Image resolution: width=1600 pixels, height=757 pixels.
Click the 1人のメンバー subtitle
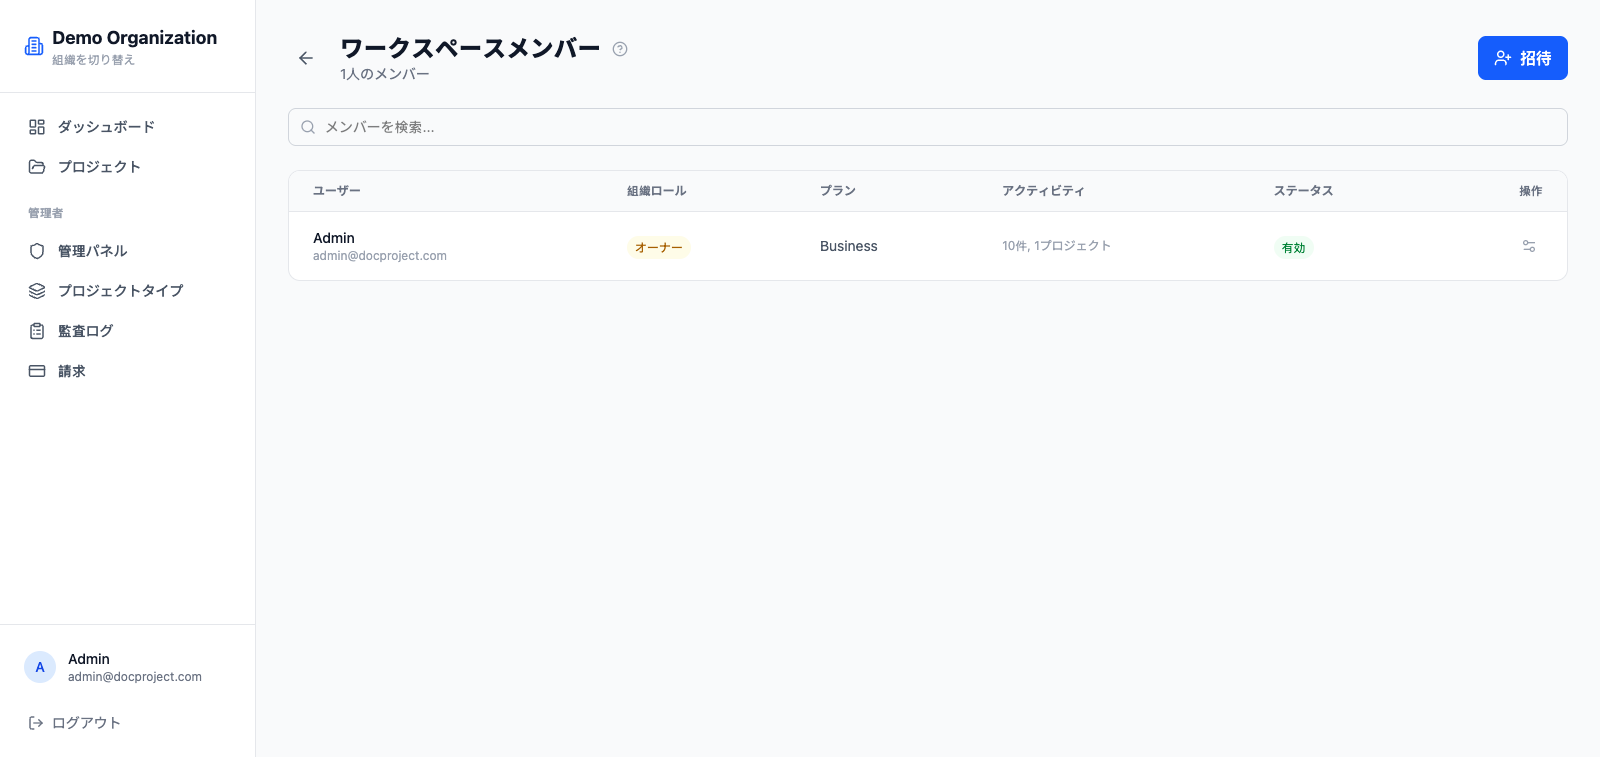pyautogui.click(x=385, y=74)
